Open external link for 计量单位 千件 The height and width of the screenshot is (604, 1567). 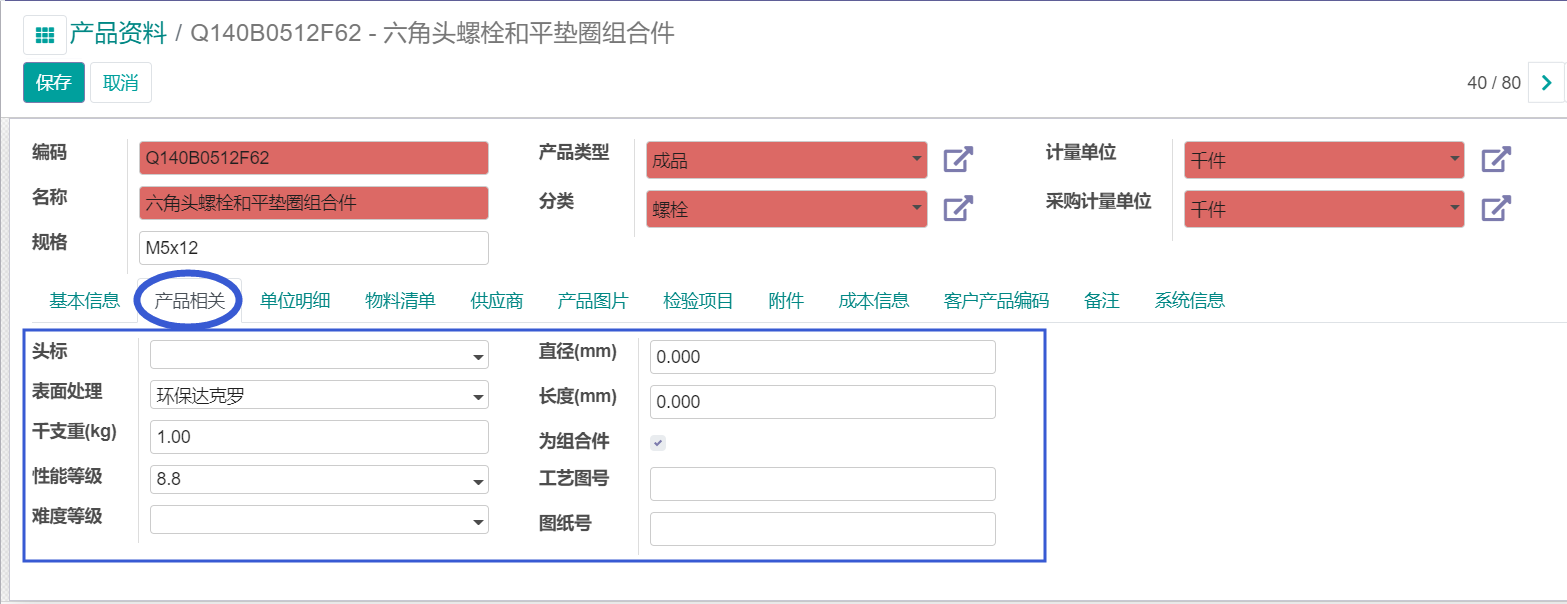(x=1496, y=159)
